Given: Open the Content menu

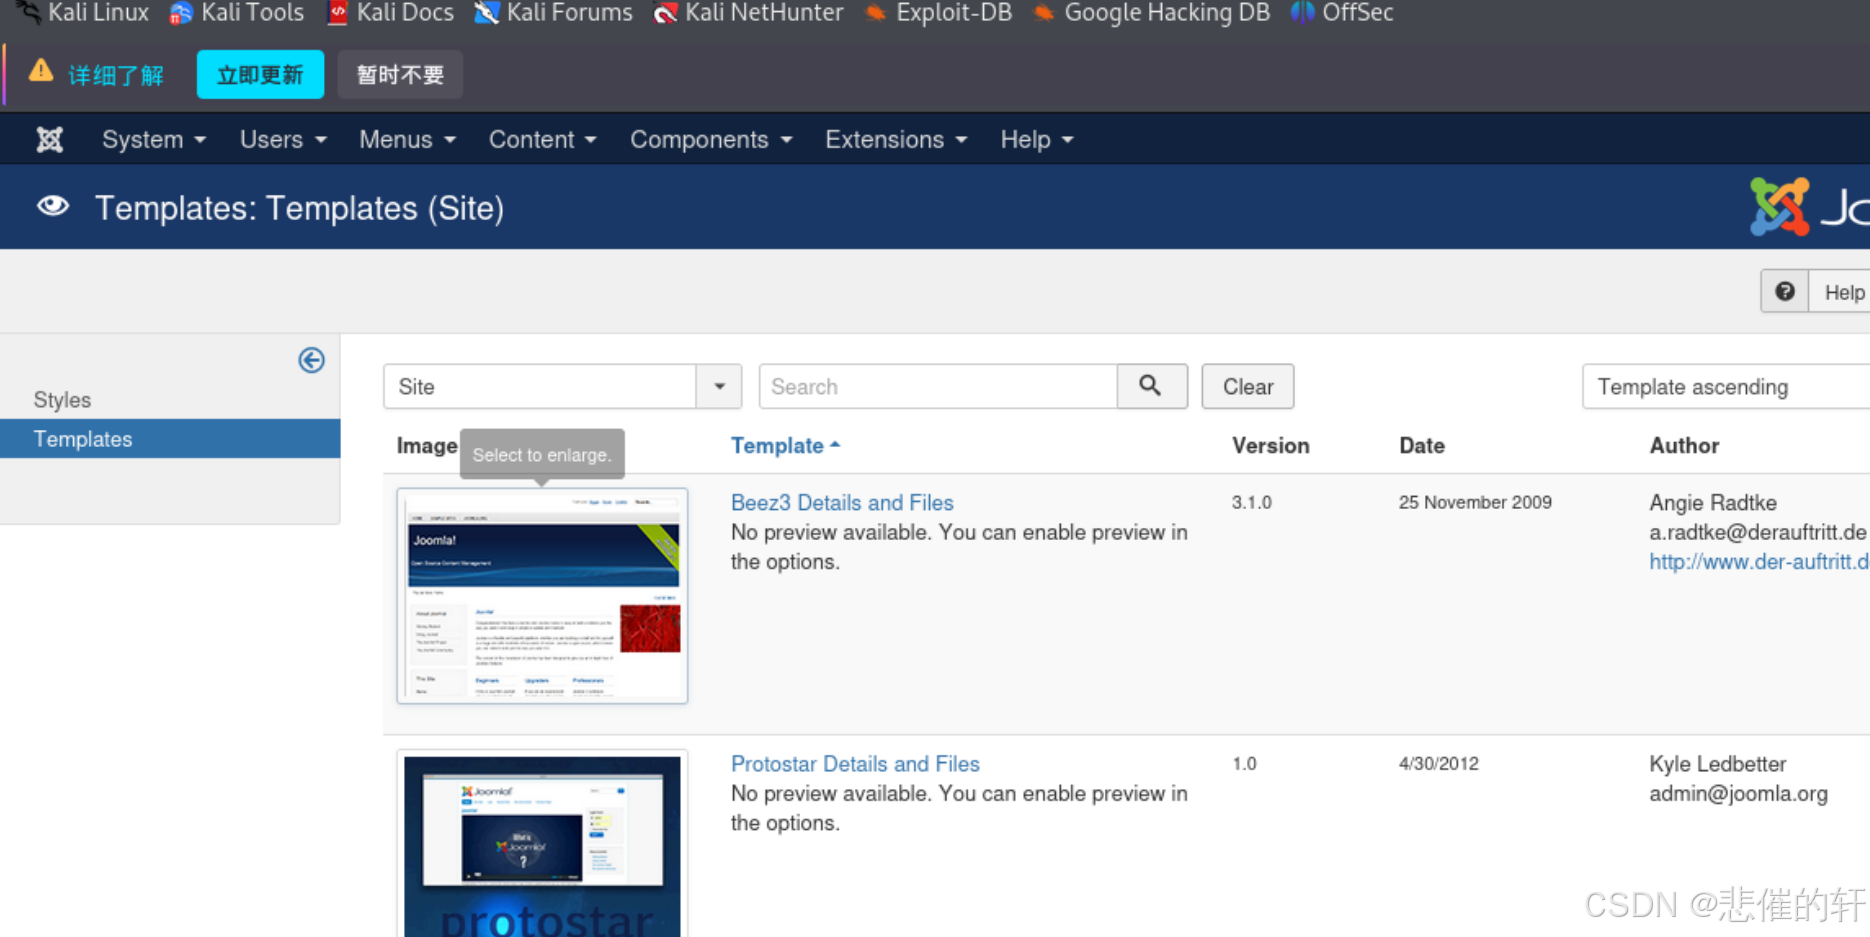Looking at the screenshot, I should 542,139.
